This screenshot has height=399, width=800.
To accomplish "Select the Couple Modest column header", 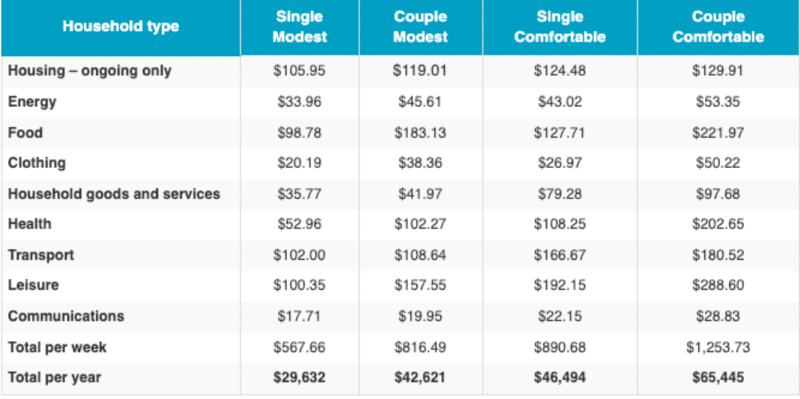I will [x=420, y=27].
